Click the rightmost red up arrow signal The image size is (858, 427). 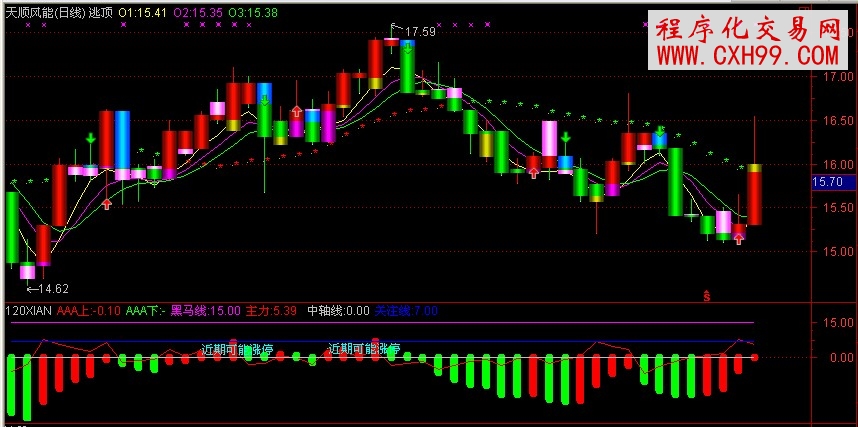[x=738, y=238]
